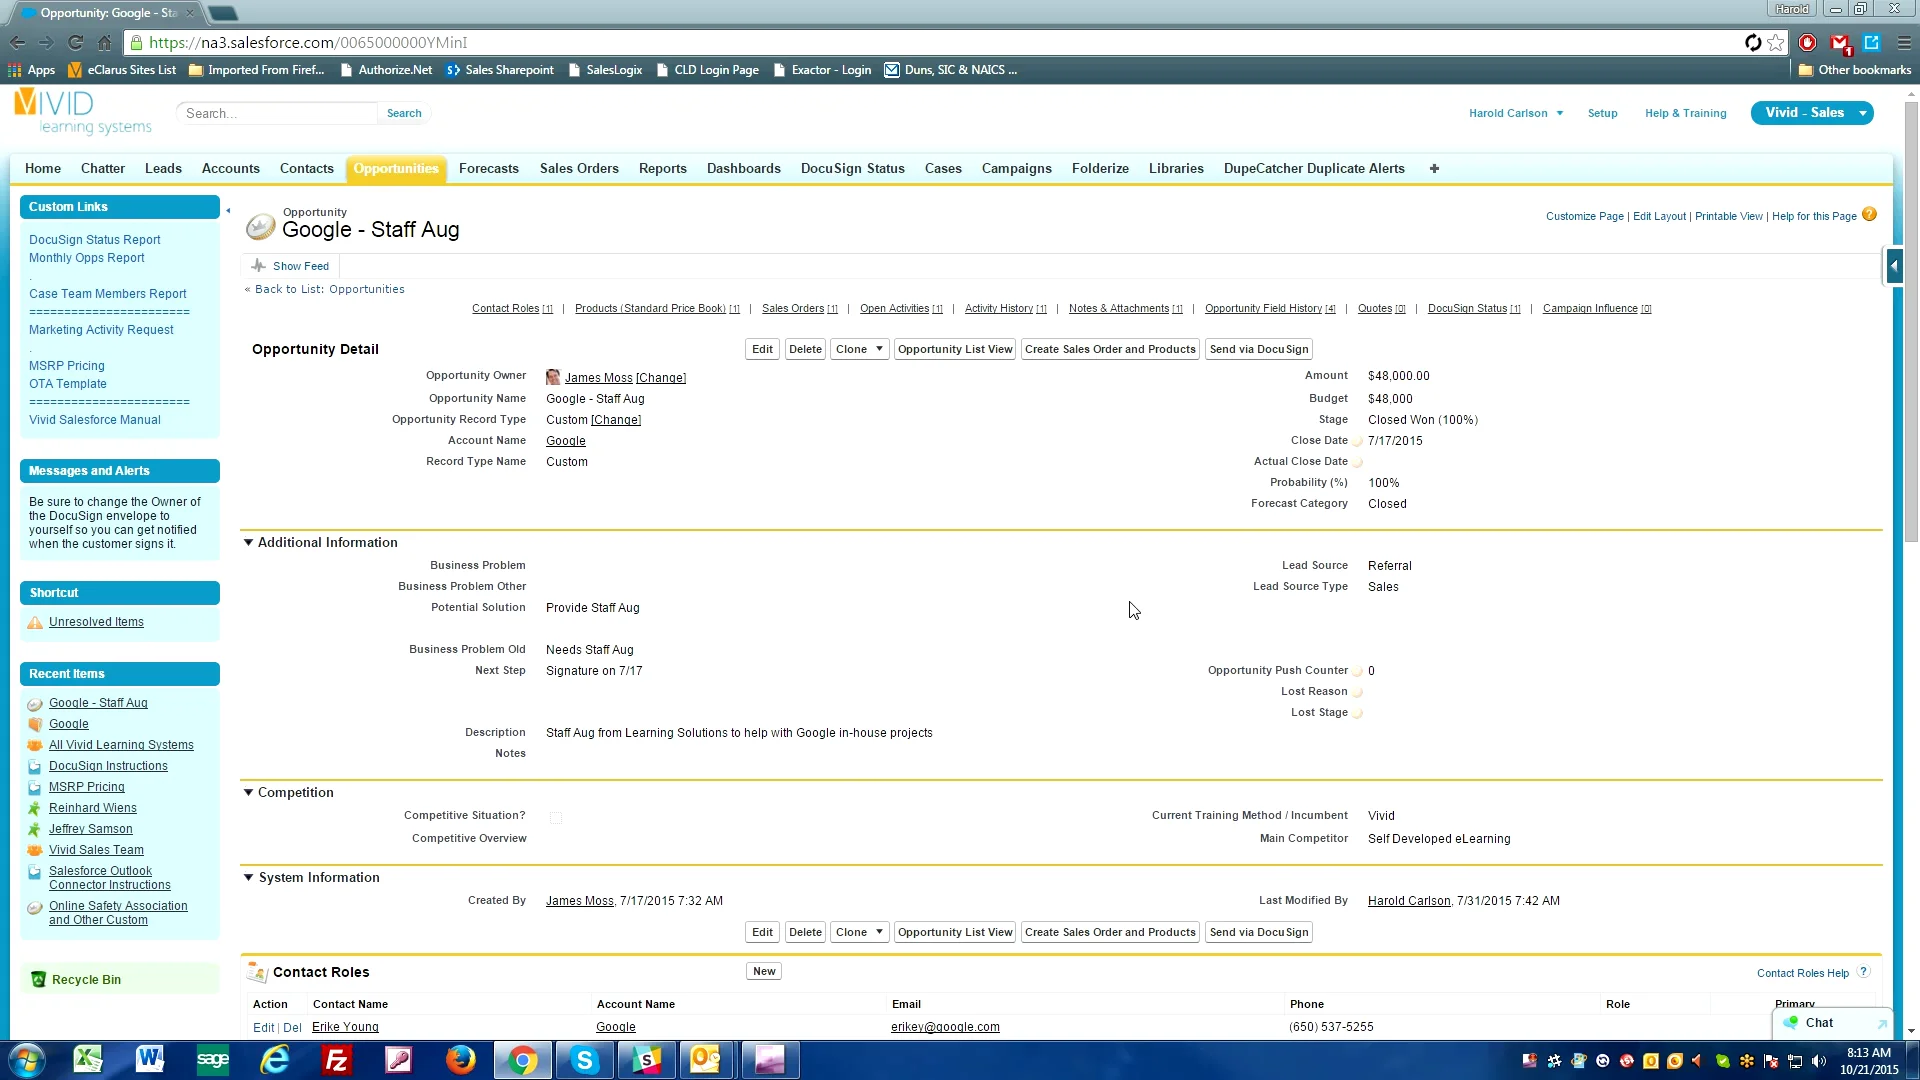Screen dimensions: 1920x1080
Task: Click the Show Feed icon
Action: [x=258, y=266]
